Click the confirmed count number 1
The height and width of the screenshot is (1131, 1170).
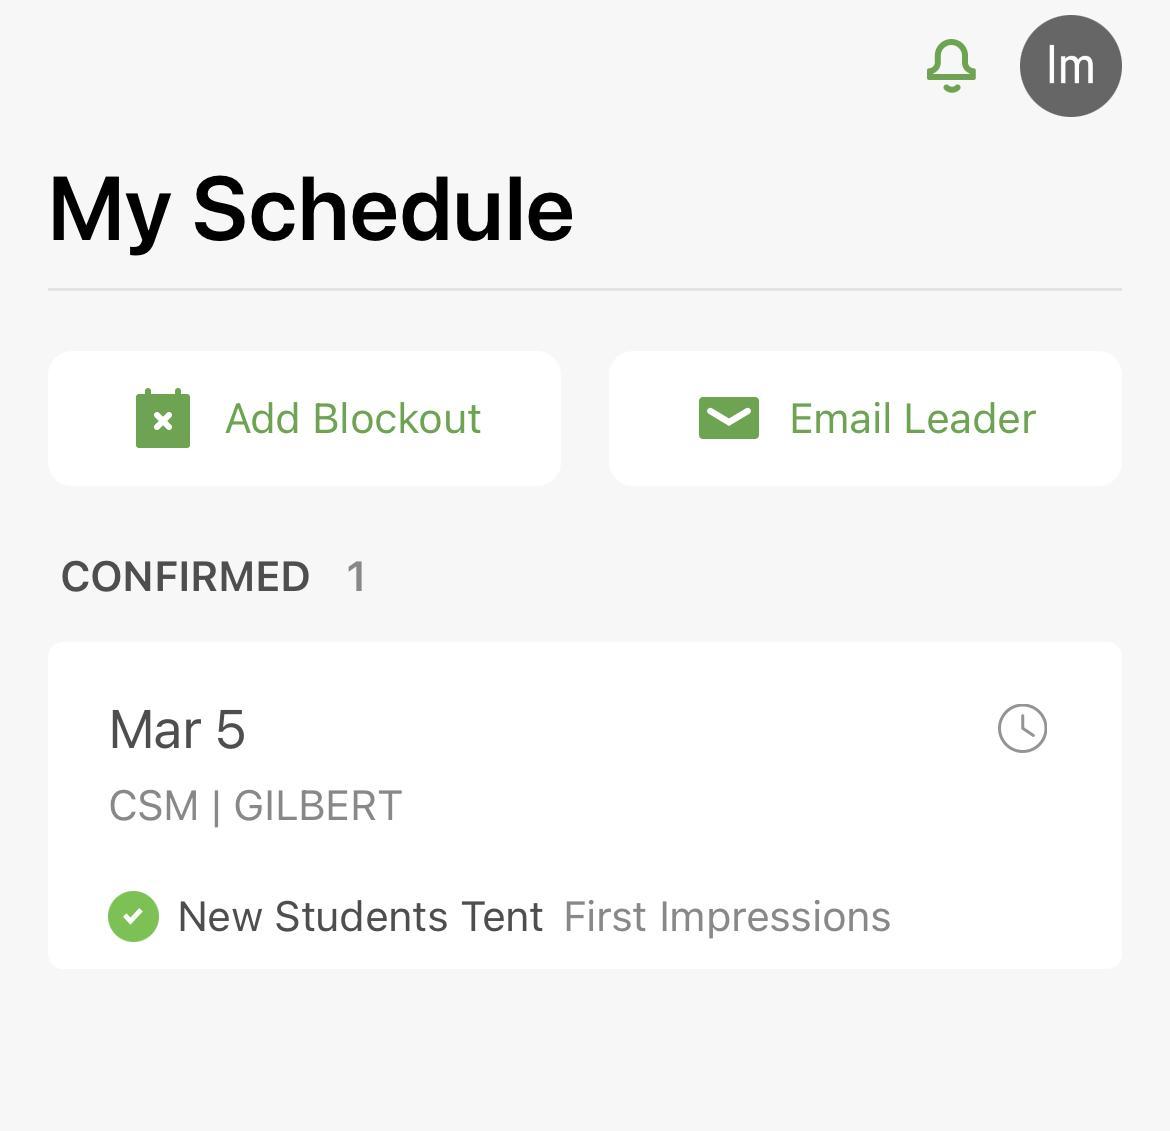[x=356, y=577]
